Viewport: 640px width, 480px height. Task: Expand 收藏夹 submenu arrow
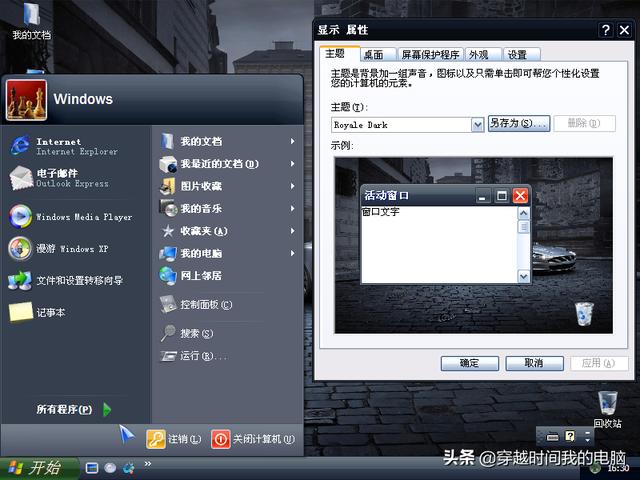(293, 231)
